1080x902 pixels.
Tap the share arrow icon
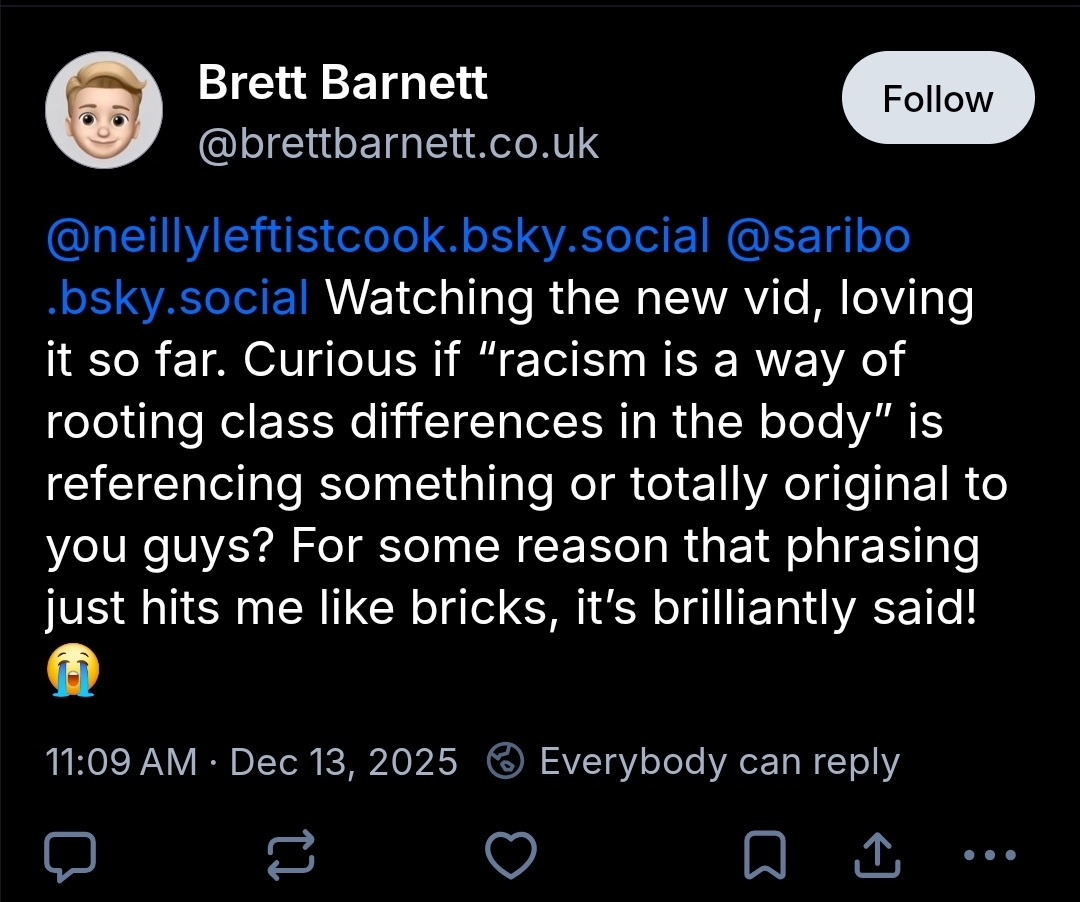(x=875, y=855)
